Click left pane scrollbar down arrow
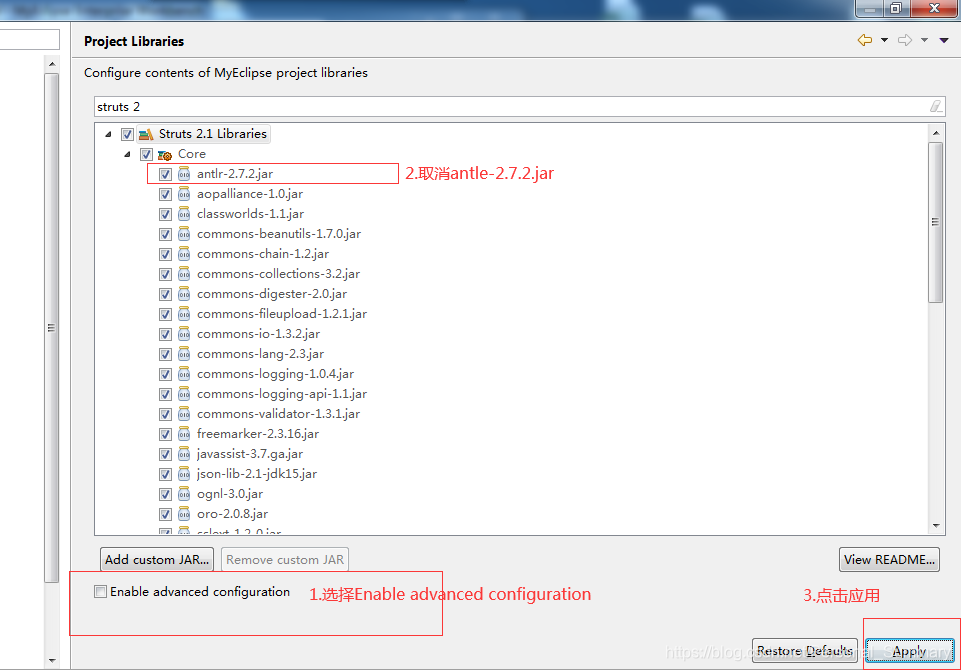961x671 pixels. pyautogui.click(x=52, y=661)
